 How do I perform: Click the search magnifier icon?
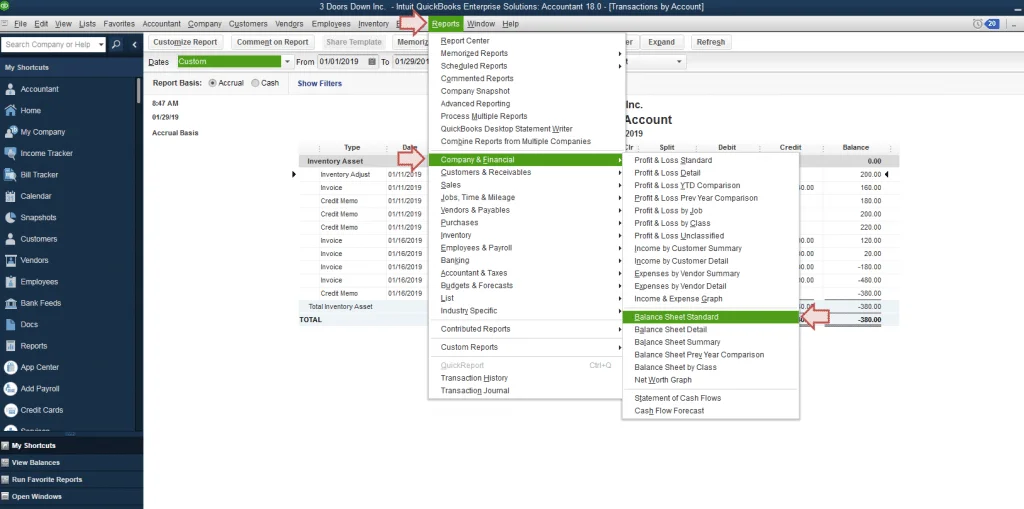pos(116,44)
